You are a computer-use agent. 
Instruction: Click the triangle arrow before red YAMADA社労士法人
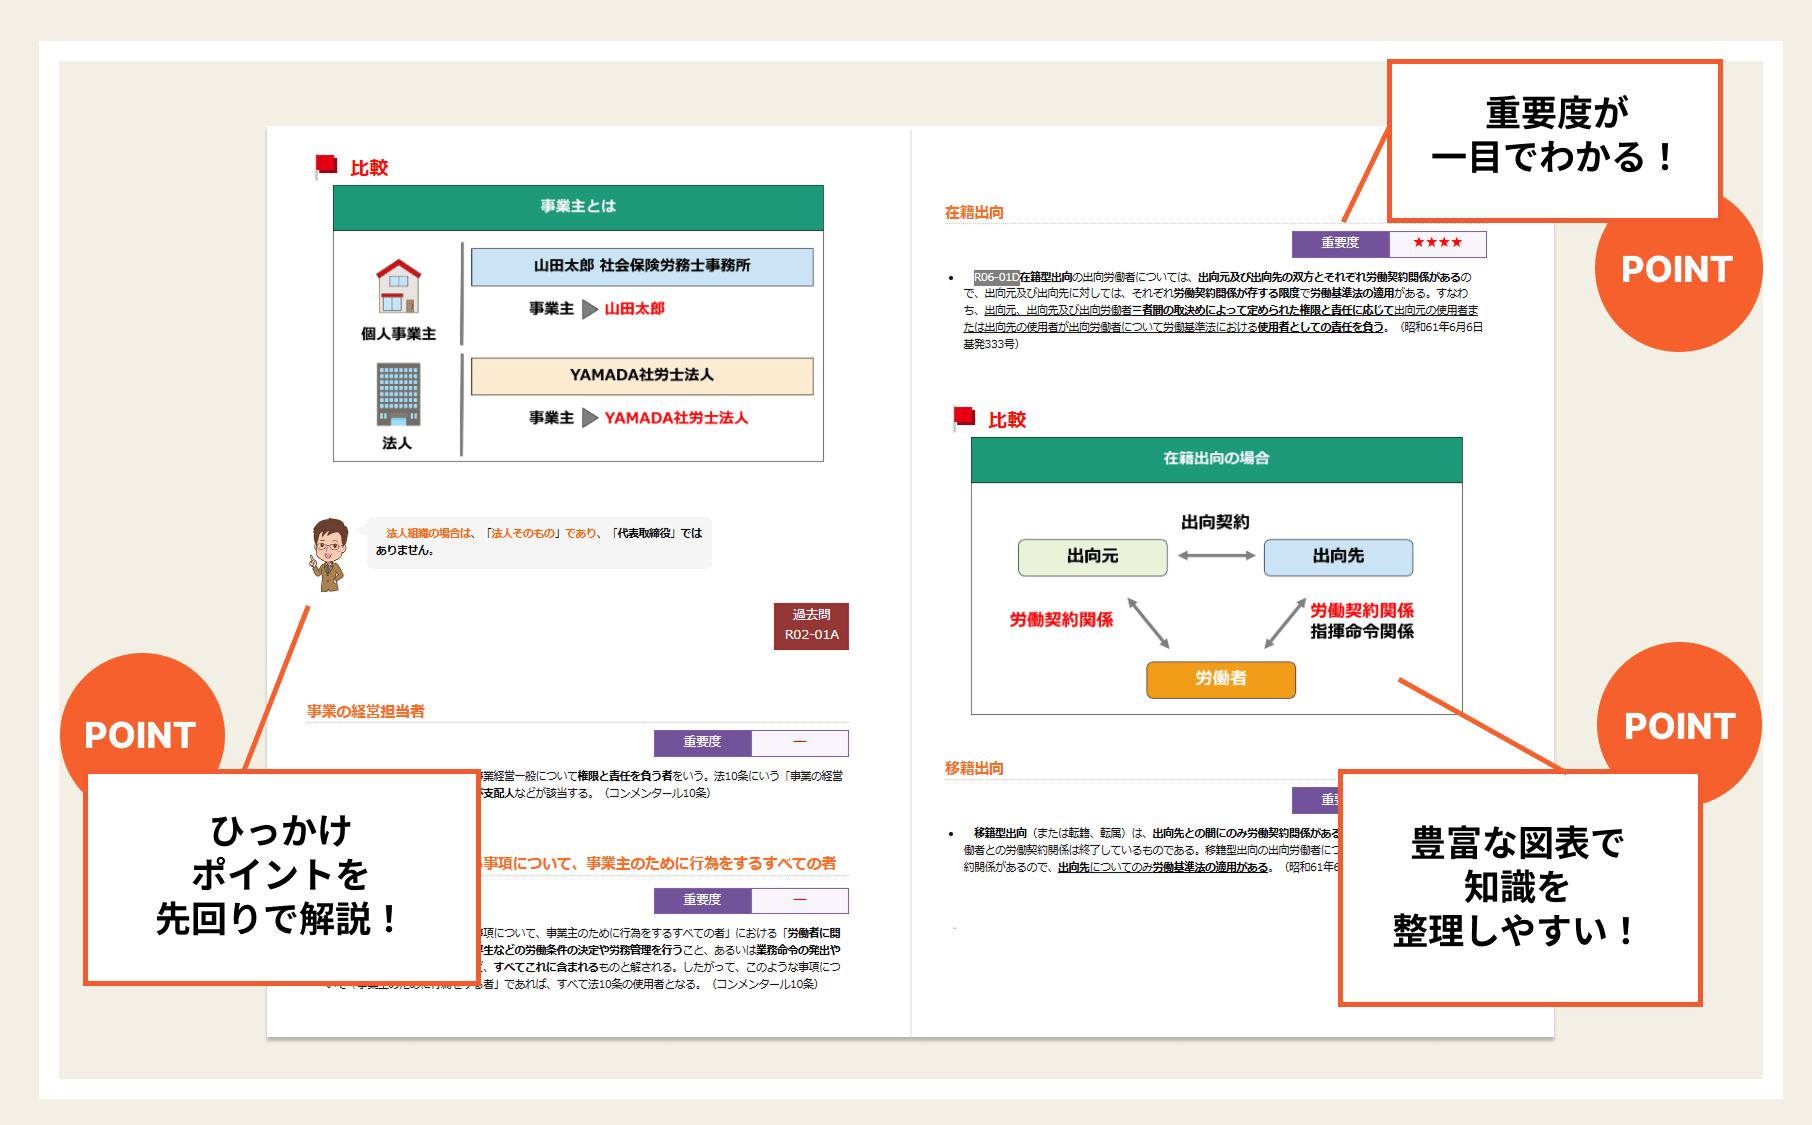point(590,418)
